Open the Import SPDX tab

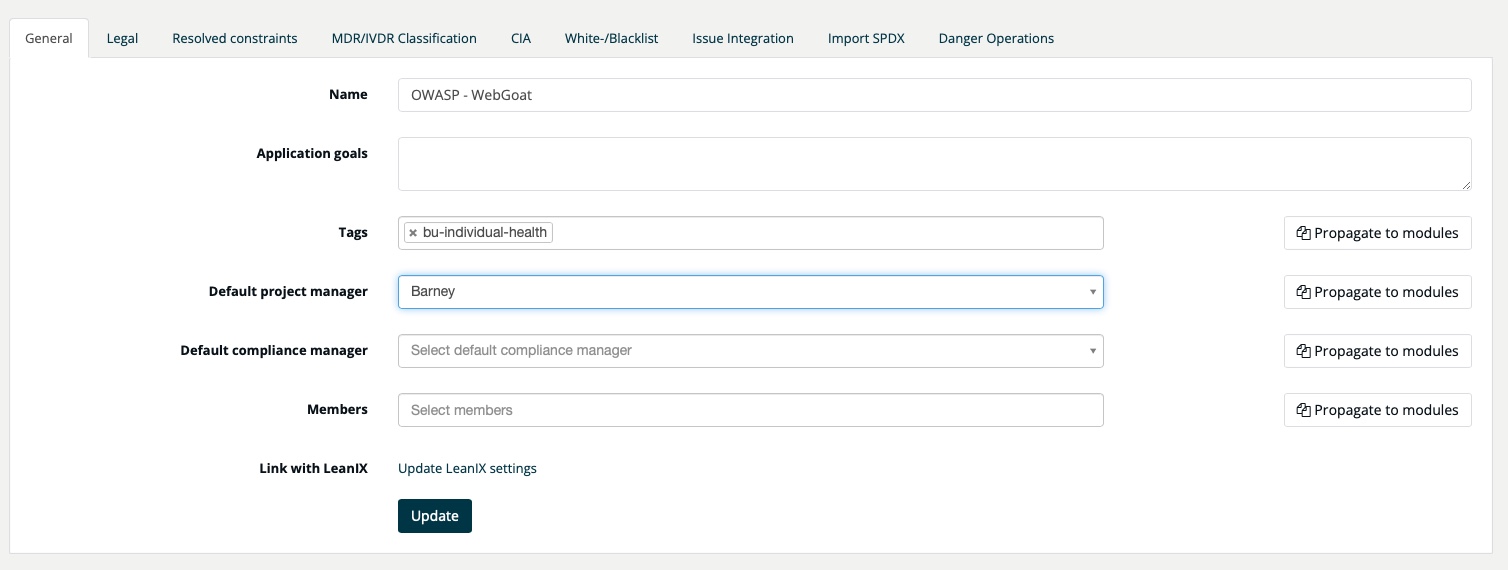[x=866, y=38]
